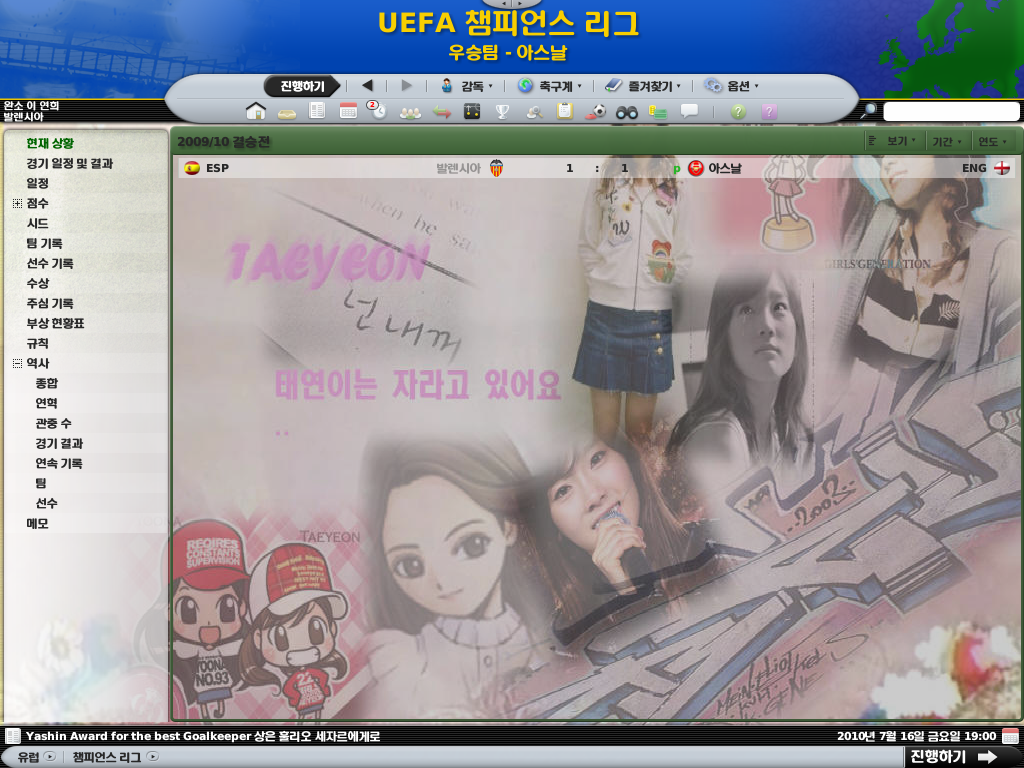Image resolution: width=1024 pixels, height=768 pixels.
Task: Select 주심 기록 in sidebar
Action: (50, 303)
